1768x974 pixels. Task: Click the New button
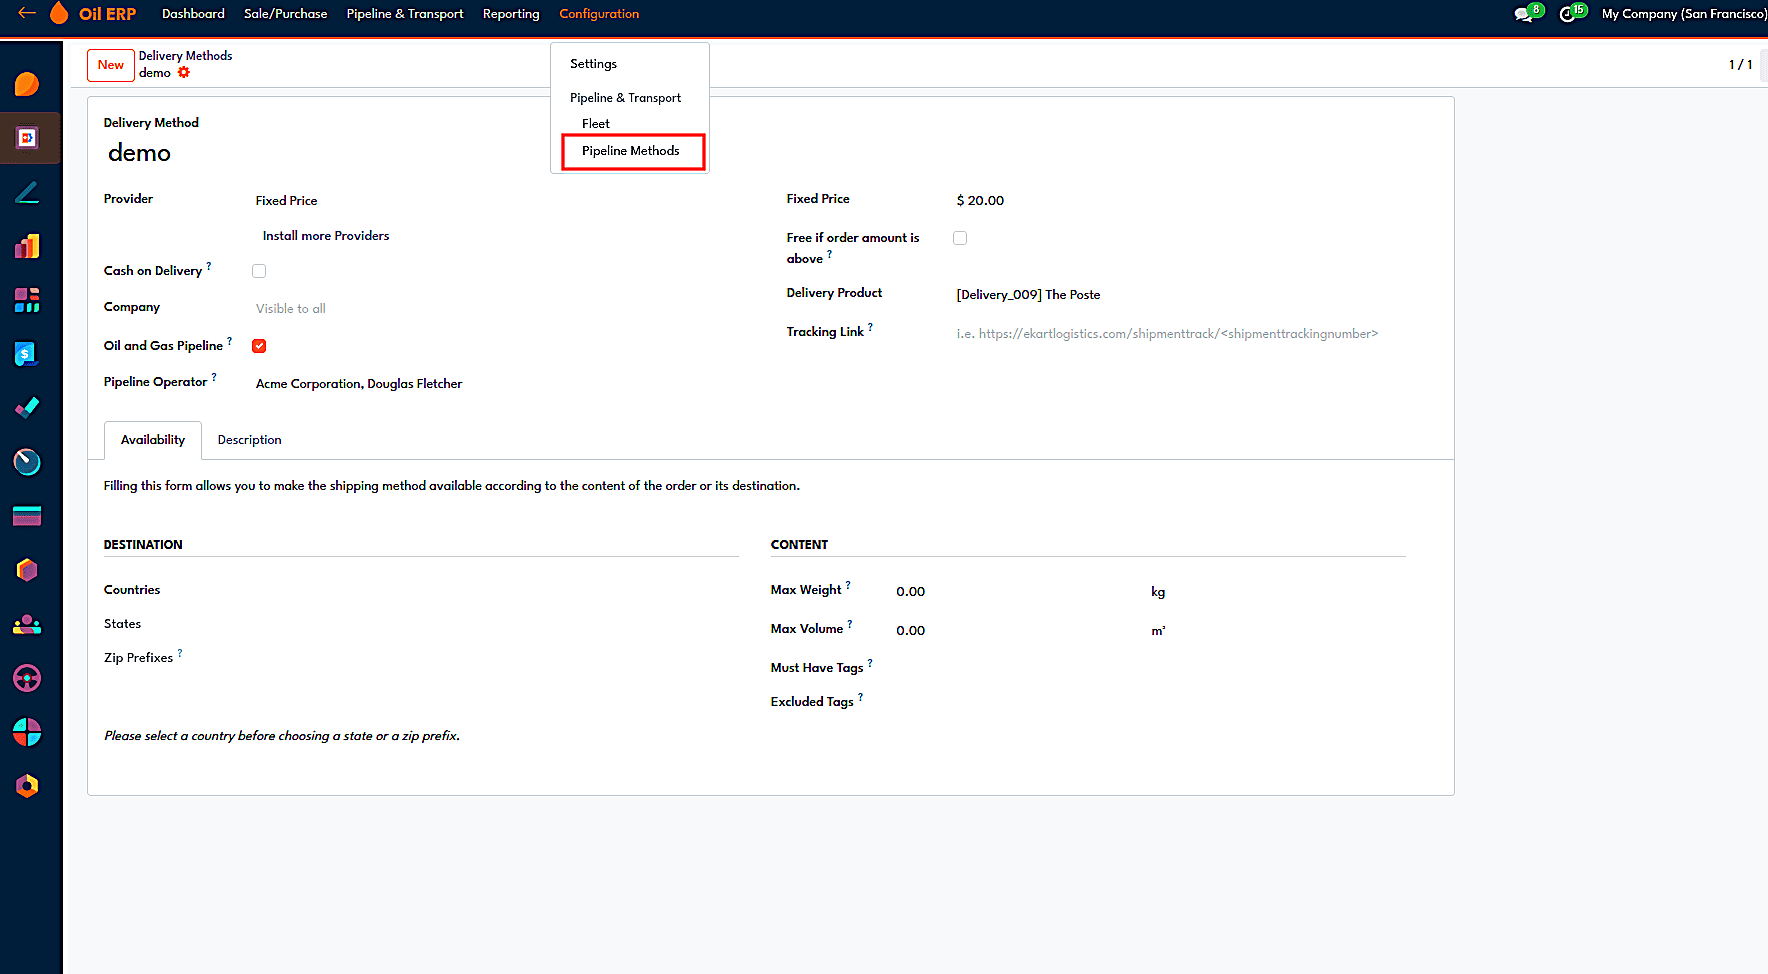click(x=111, y=65)
